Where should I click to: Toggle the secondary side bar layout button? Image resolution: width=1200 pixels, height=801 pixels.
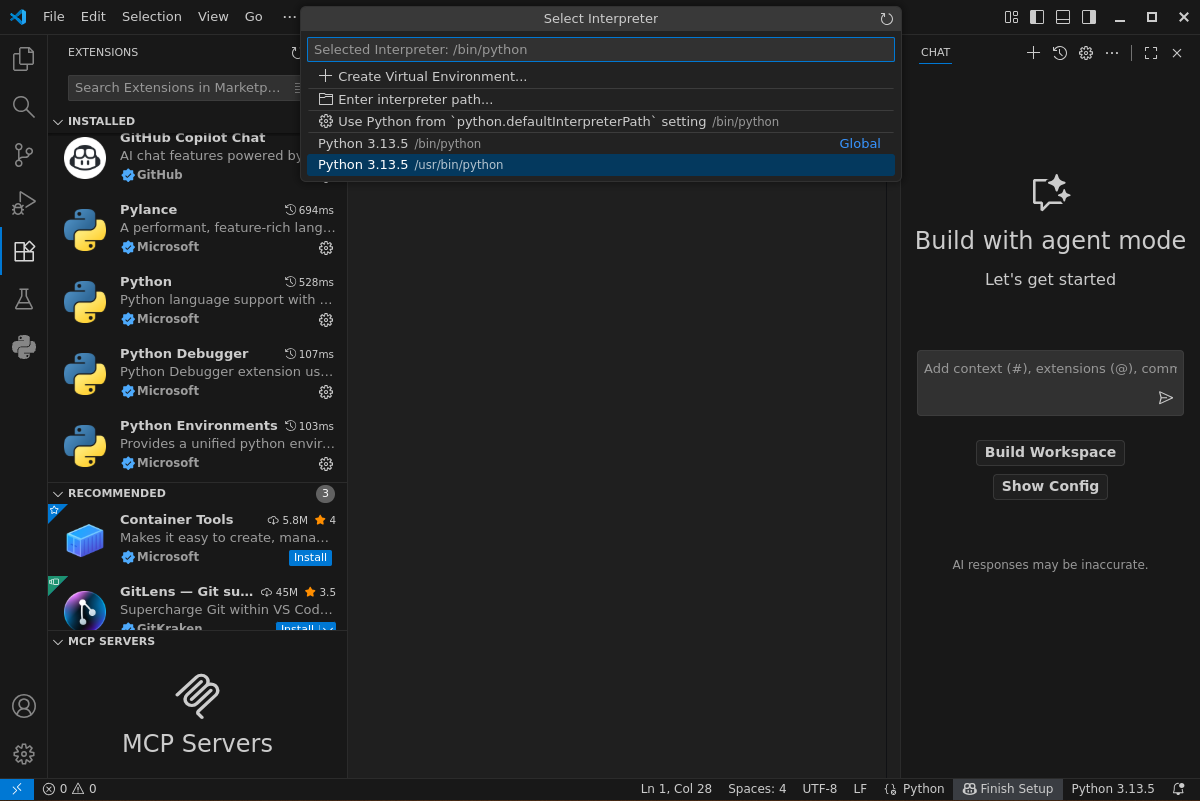[x=1089, y=17]
